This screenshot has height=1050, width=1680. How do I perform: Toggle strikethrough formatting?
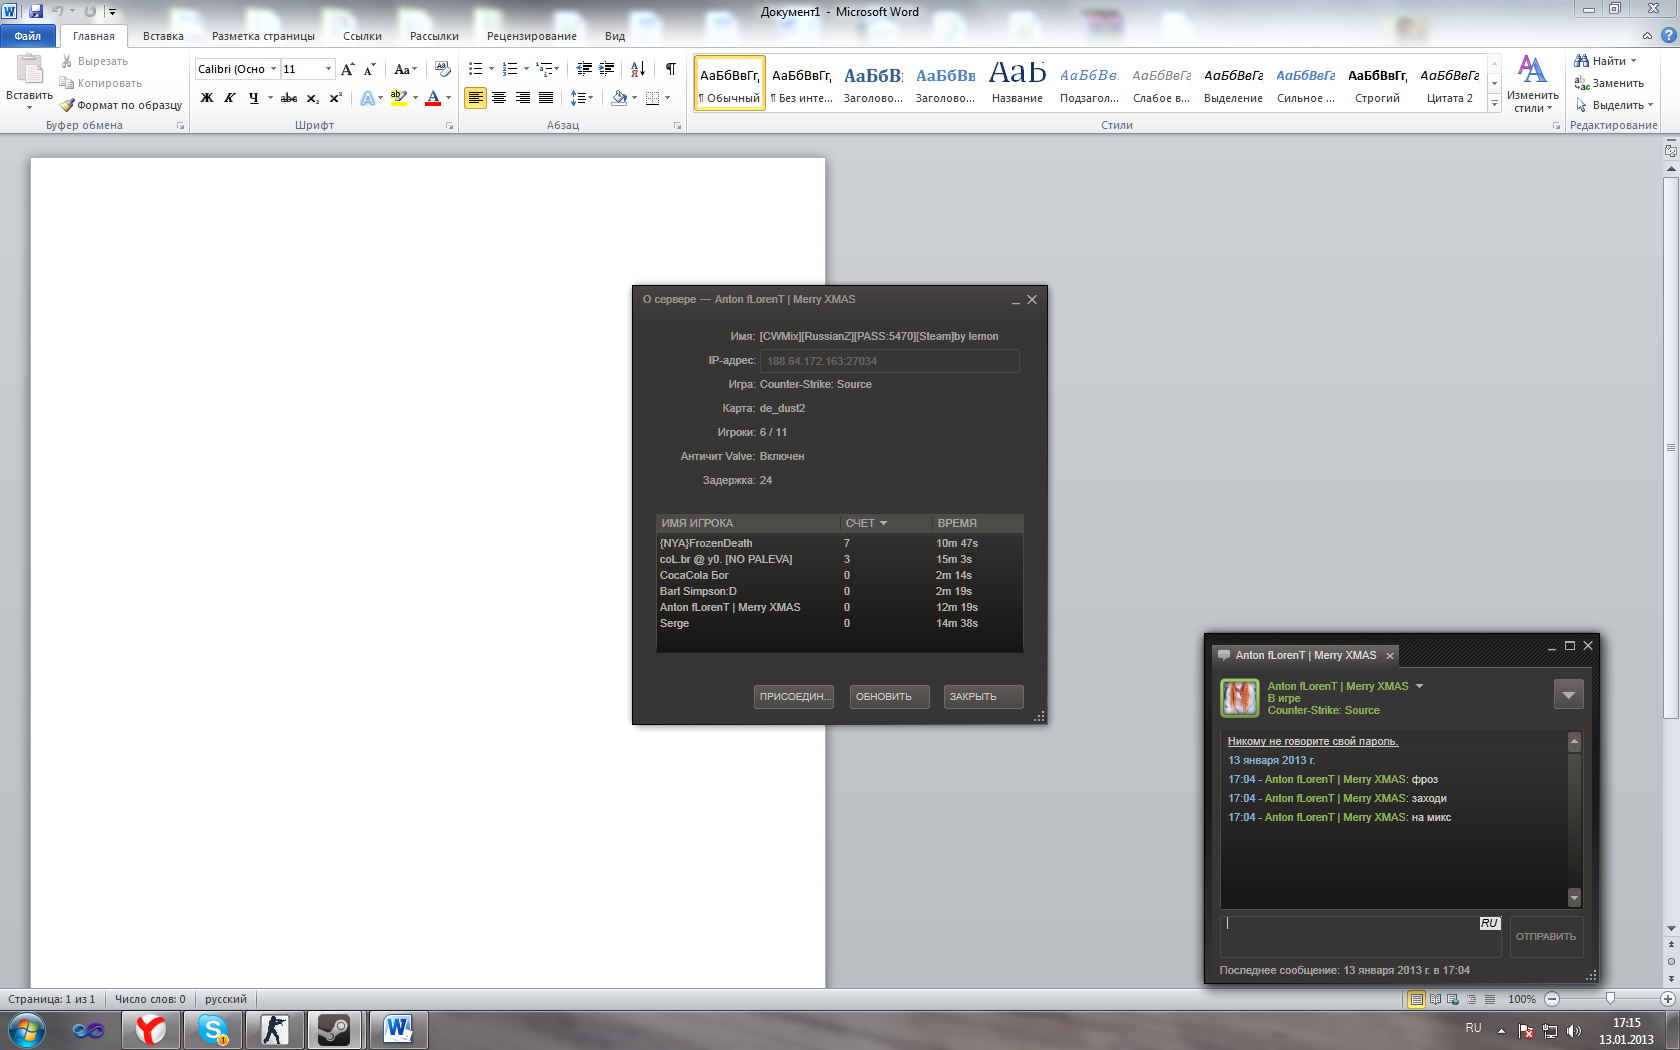(x=289, y=98)
